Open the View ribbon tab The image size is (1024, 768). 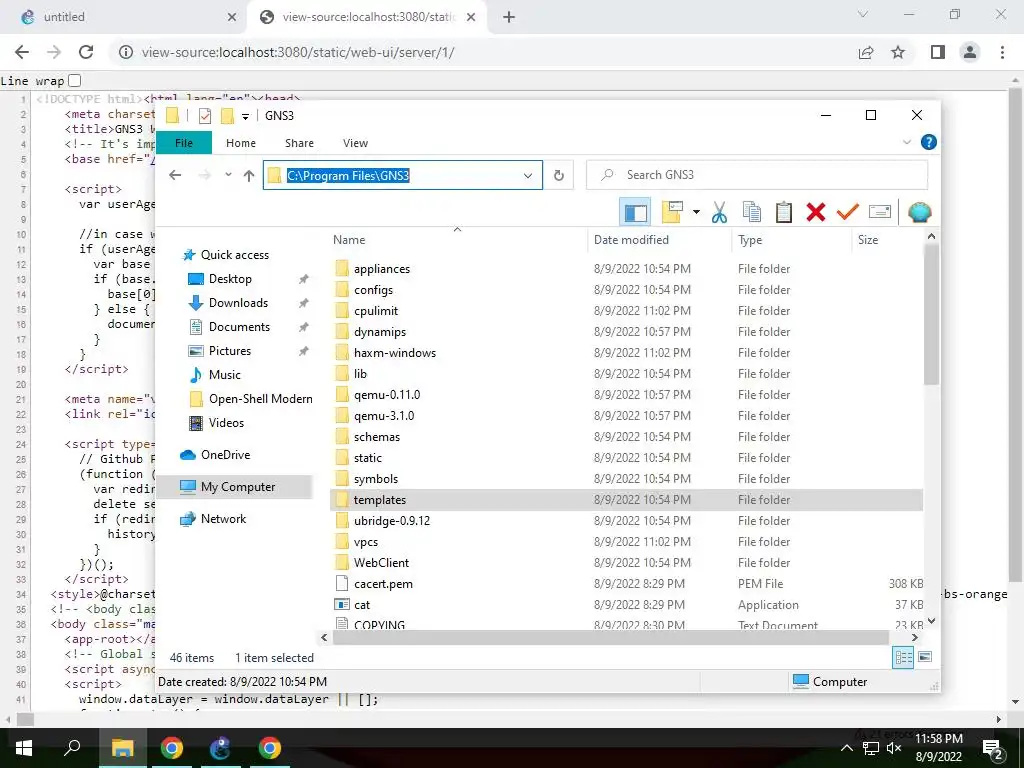click(x=355, y=143)
